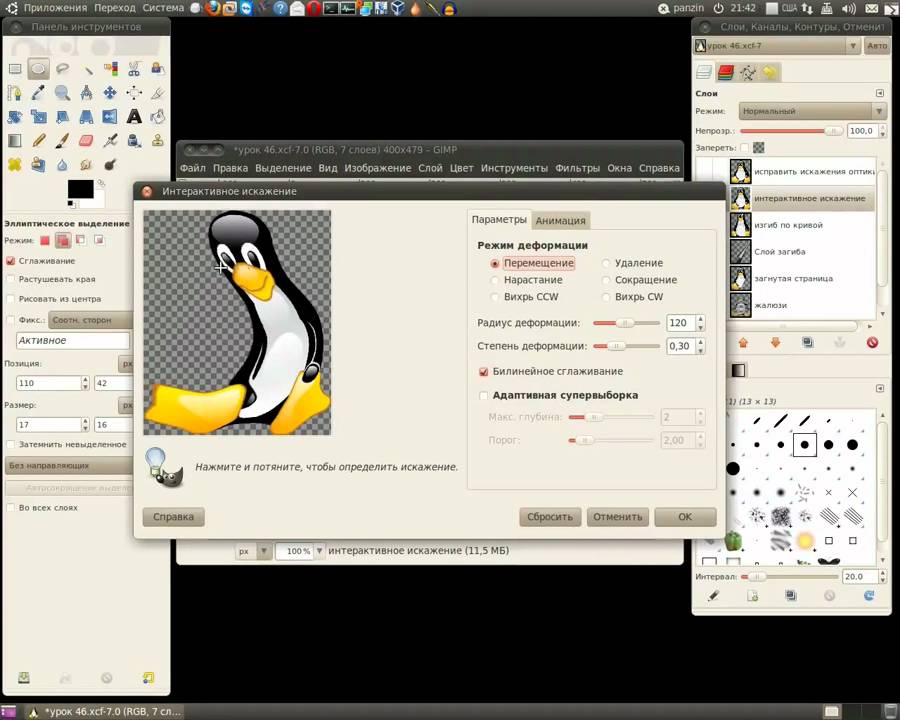900x720 pixels.
Task: Open the image selector урок 46.xcf-7 dropdown
Action: point(777,45)
